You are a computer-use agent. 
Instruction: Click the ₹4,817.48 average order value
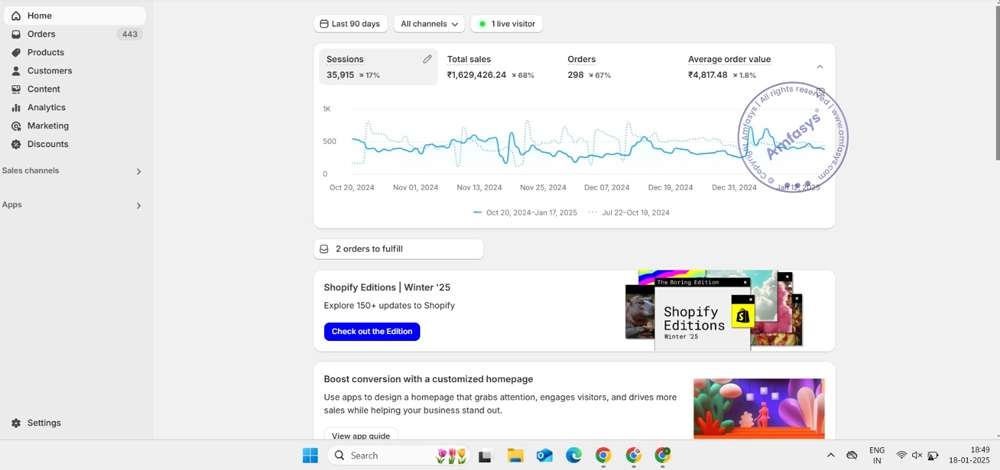(708, 75)
